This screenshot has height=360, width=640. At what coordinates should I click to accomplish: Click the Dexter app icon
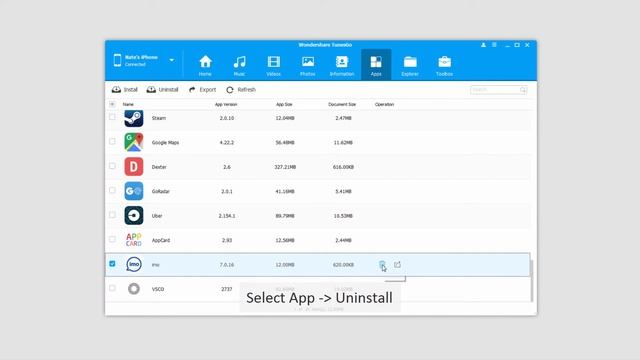[x=134, y=167]
